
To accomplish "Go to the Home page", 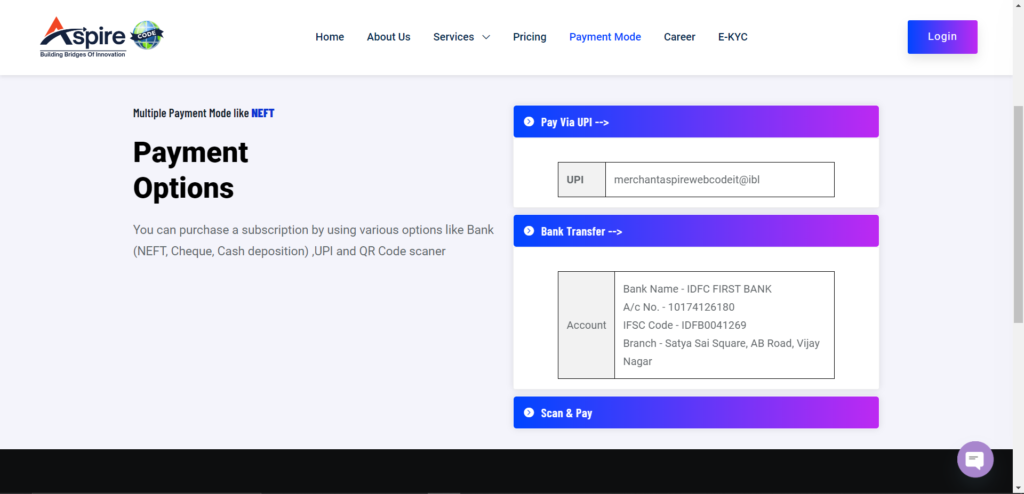I will click(330, 37).
